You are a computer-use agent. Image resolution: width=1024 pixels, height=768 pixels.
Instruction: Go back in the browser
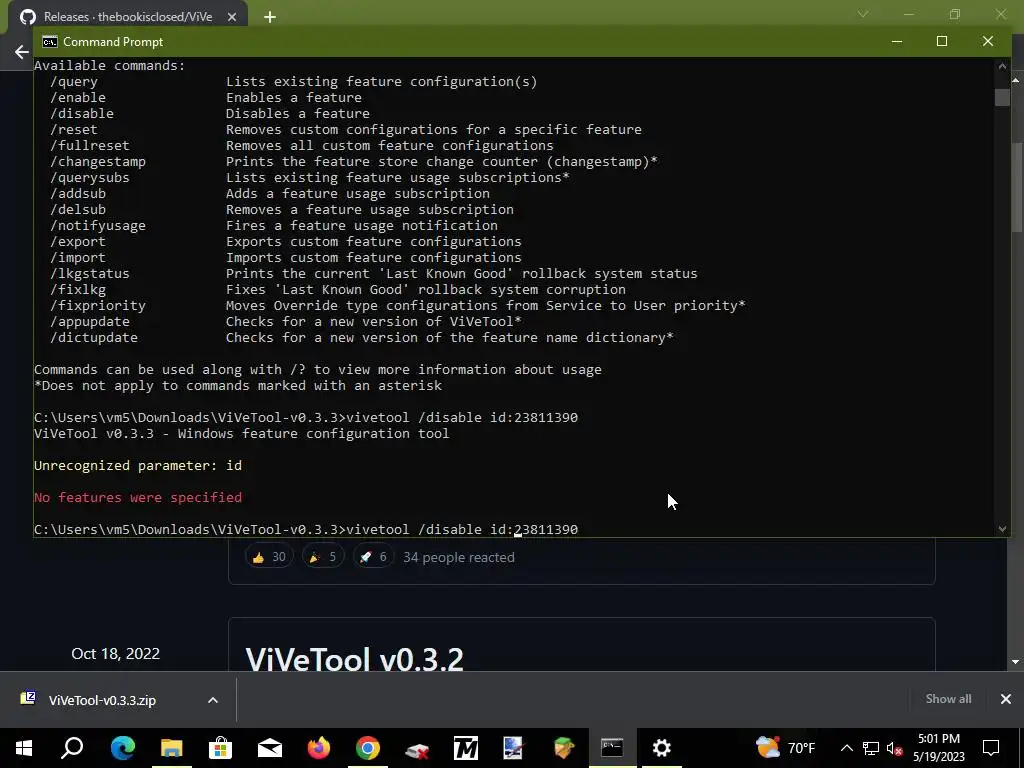(22, 52)
